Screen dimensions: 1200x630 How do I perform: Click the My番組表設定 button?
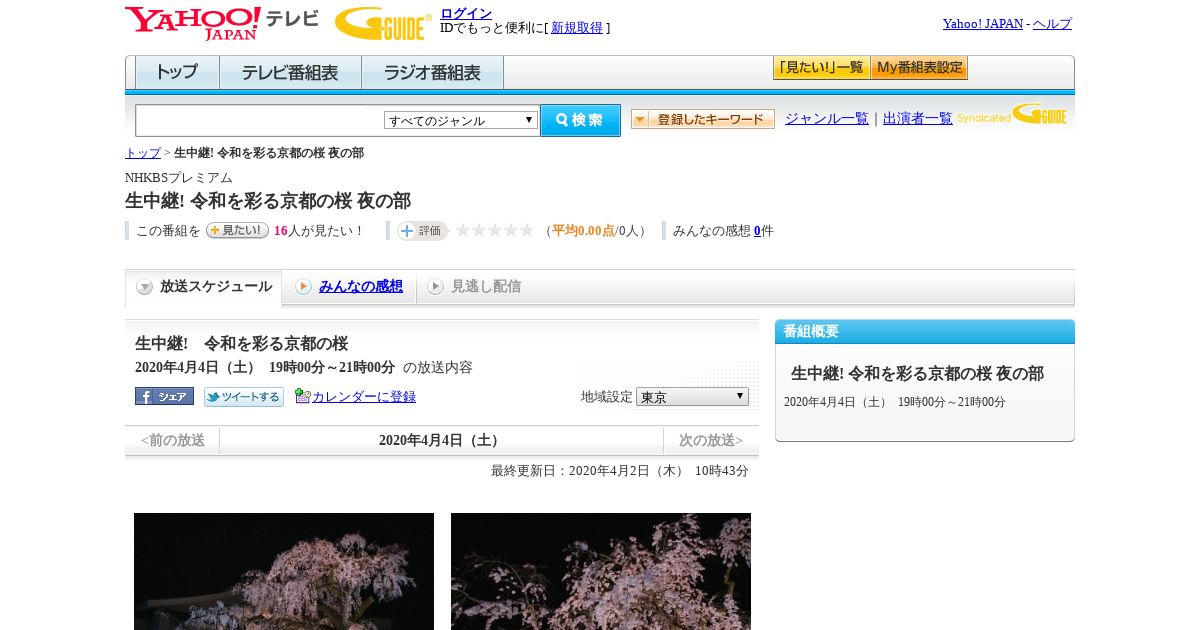pyautogui.click(x=919, y=68)
